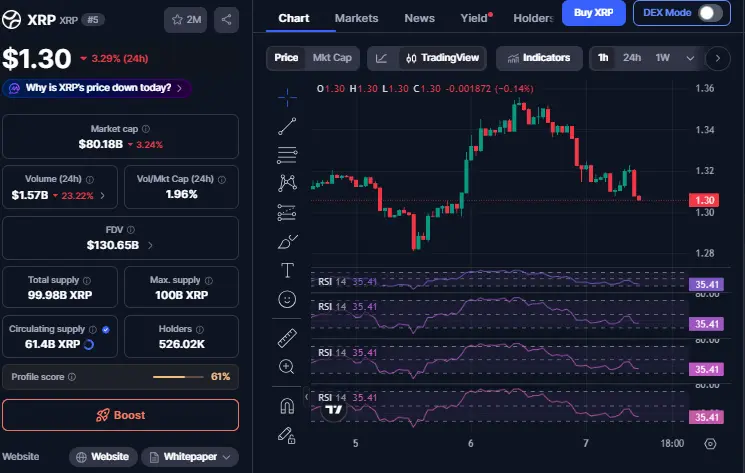Collapse the drawing toolbar arrow
Screen dimensions: 745x473
(x=306, y=397)
